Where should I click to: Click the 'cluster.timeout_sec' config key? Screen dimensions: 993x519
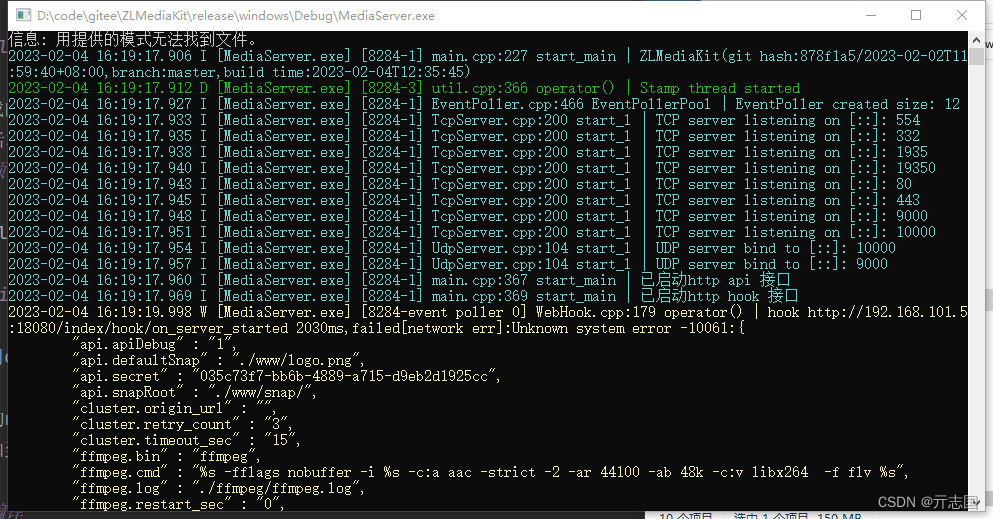coord(156,440)
